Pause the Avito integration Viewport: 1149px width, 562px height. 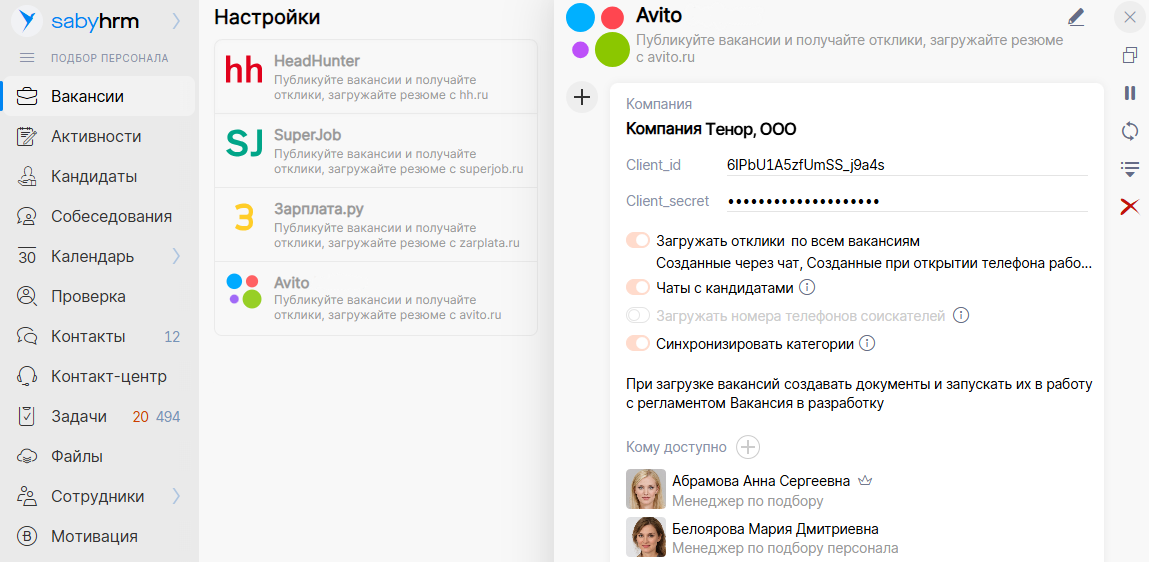pyautogui.click(x=1130, y=93)
